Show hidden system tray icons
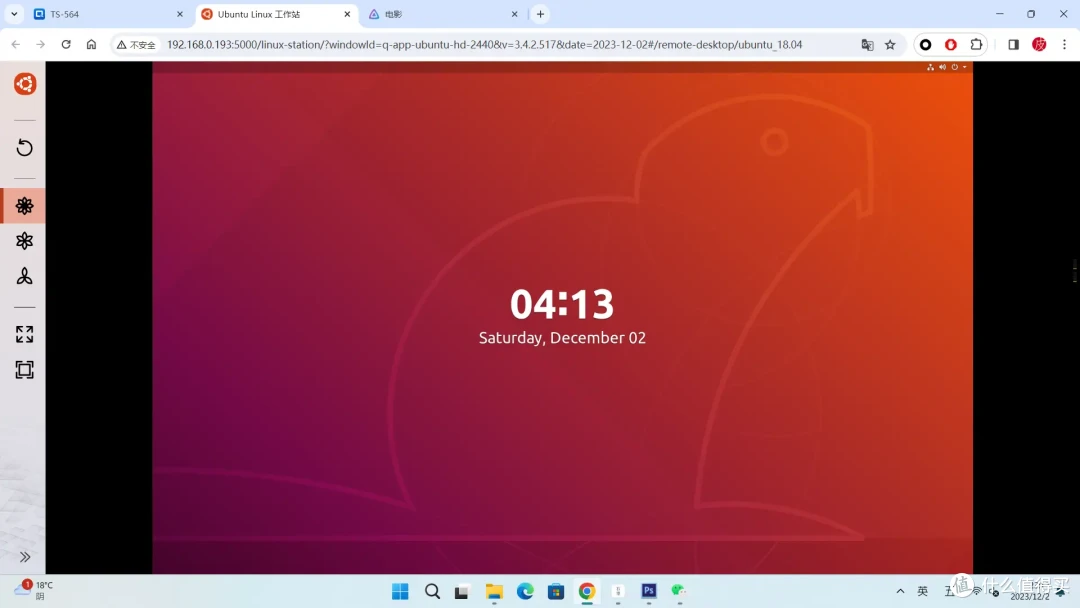Screen dimensions: 1080x608 900,591
